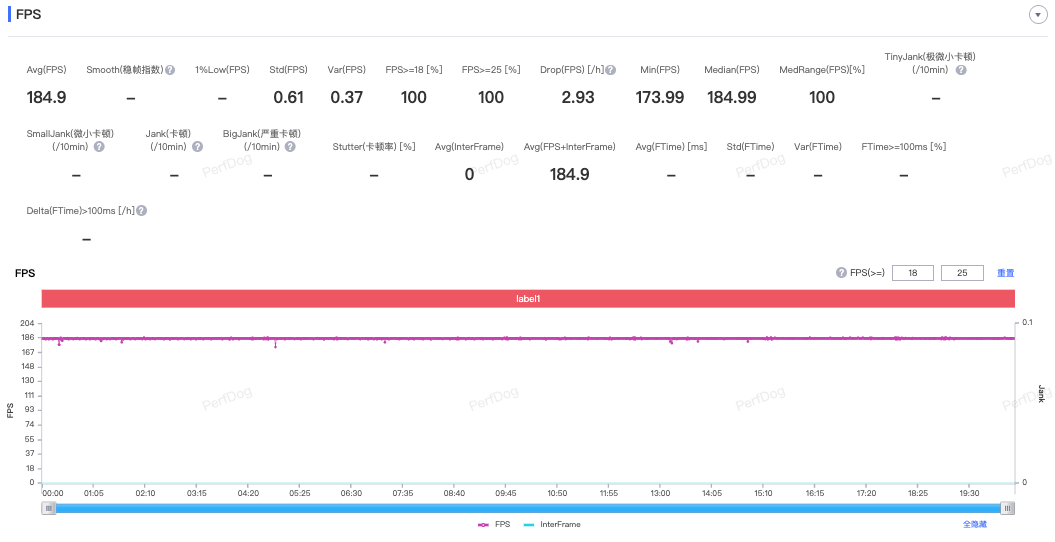Reset FPS thresholds with 重置 link

tap(1005, 273)
